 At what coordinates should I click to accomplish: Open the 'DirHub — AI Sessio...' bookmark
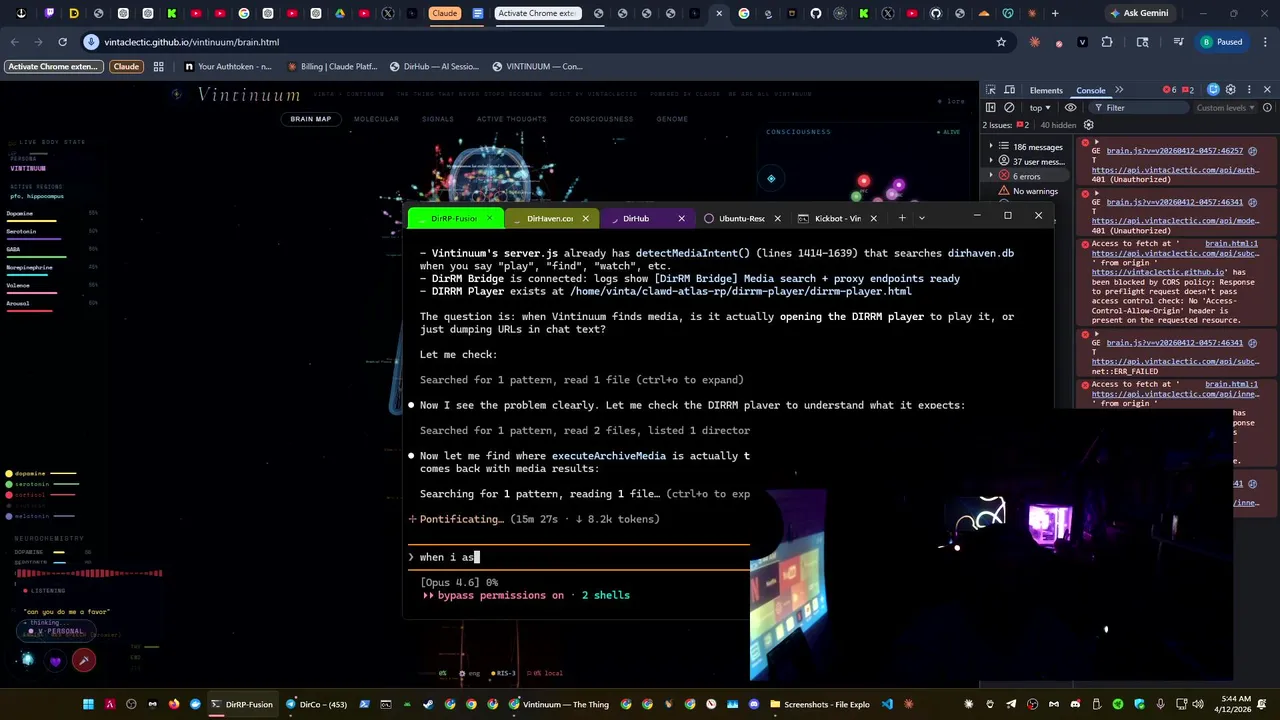point(434,66)
